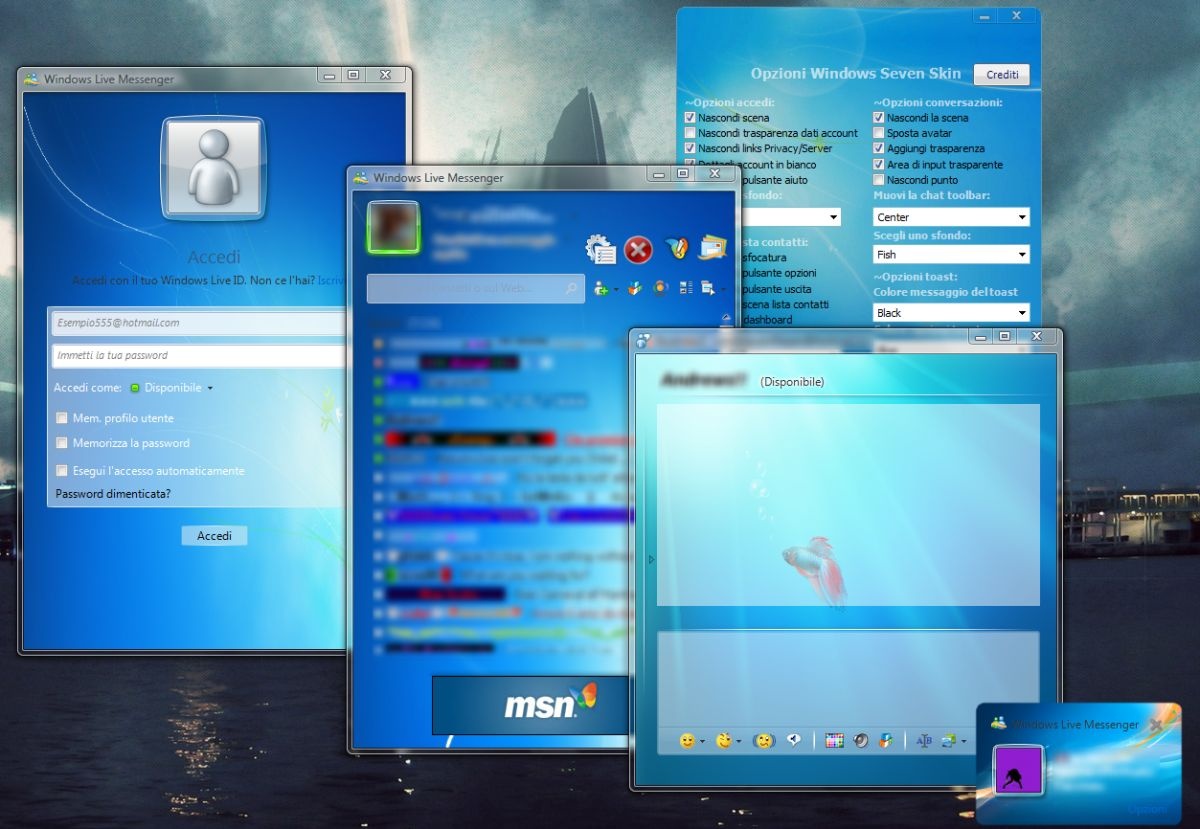Open the wink emoticon picker in chat

coord(723,741)
